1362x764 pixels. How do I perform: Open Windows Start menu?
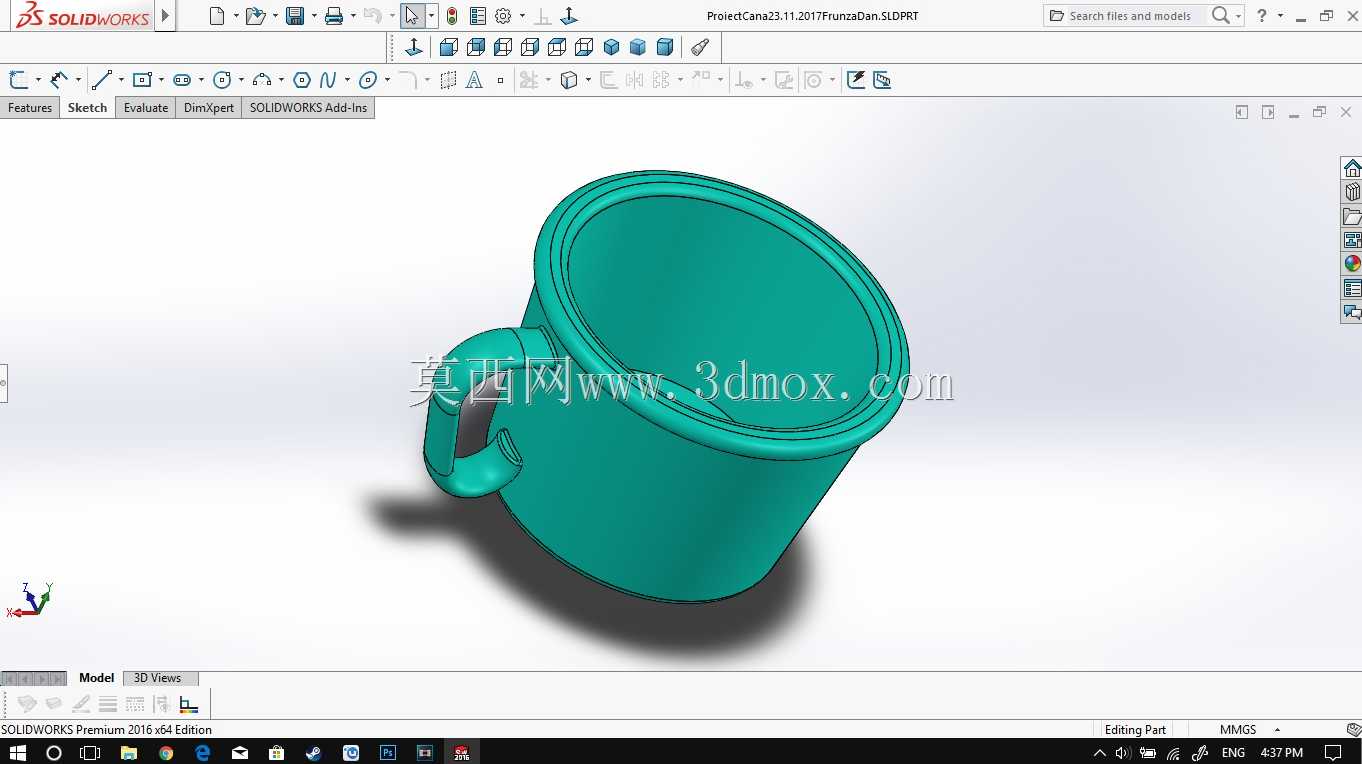click(17, 752)
